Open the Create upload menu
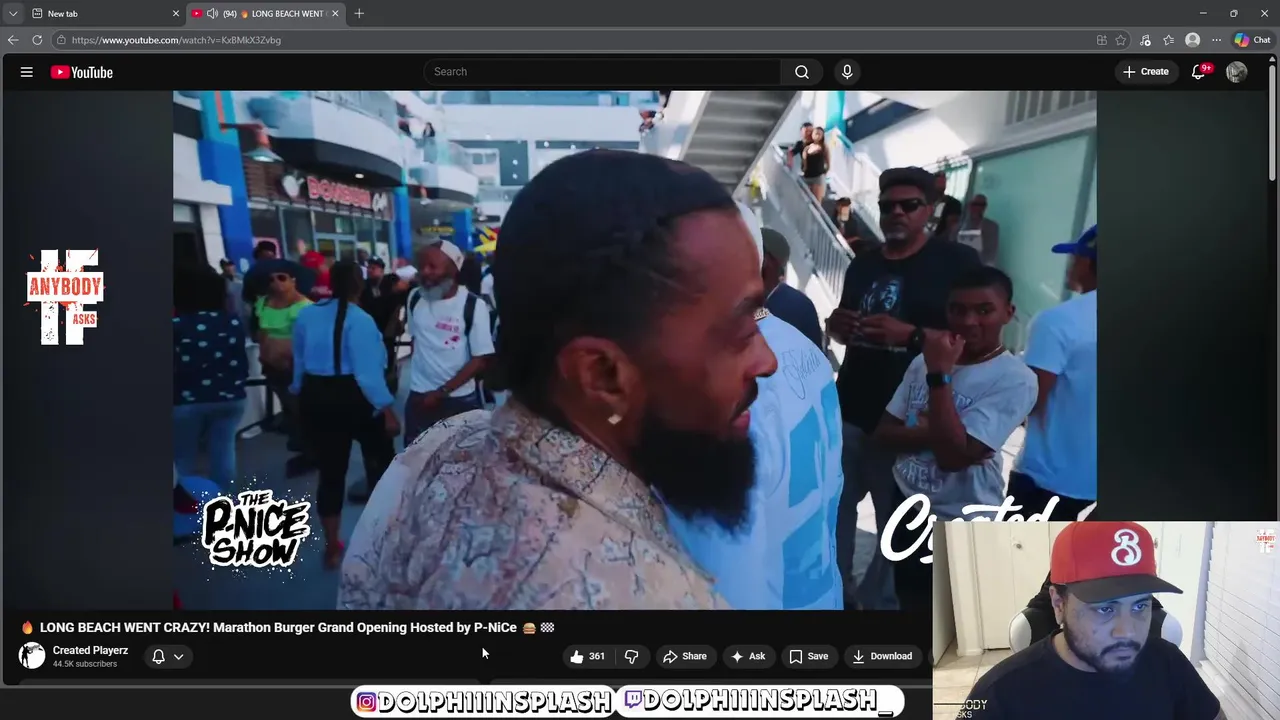The width and height of the screenshot is (1280, 720). tap(1146, 72)
